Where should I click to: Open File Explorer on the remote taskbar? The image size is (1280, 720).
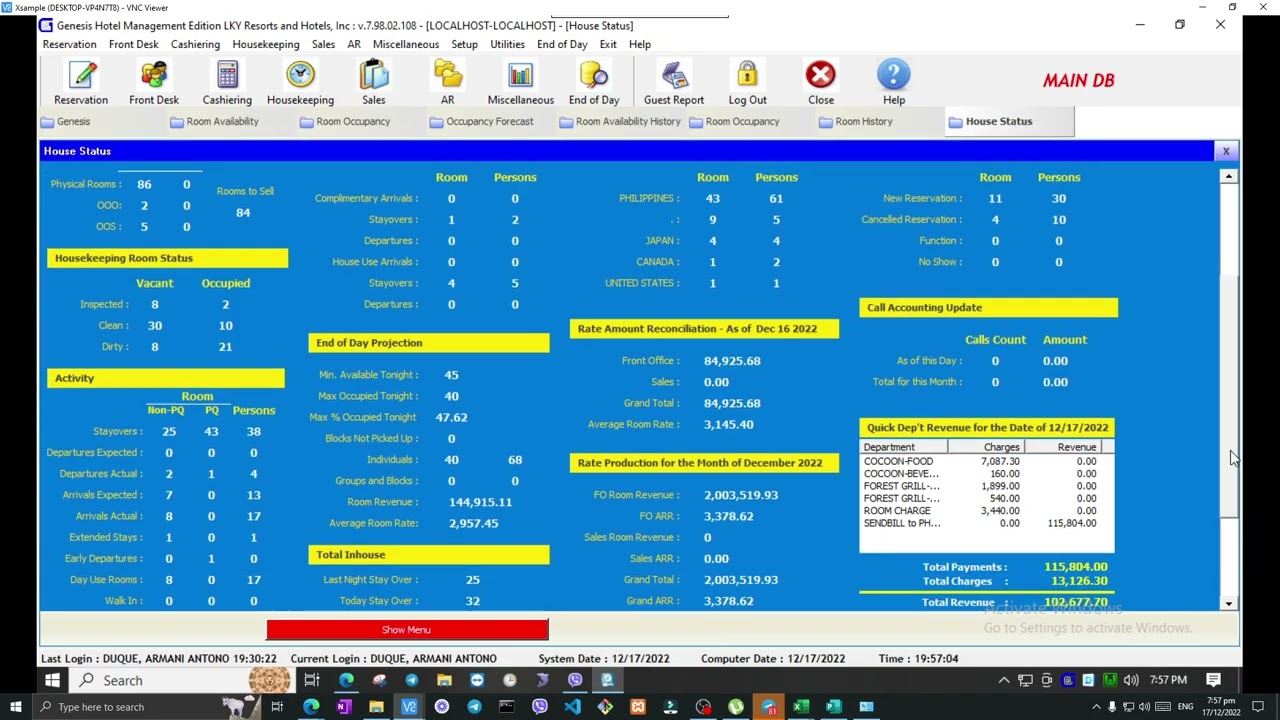[444, 680]
